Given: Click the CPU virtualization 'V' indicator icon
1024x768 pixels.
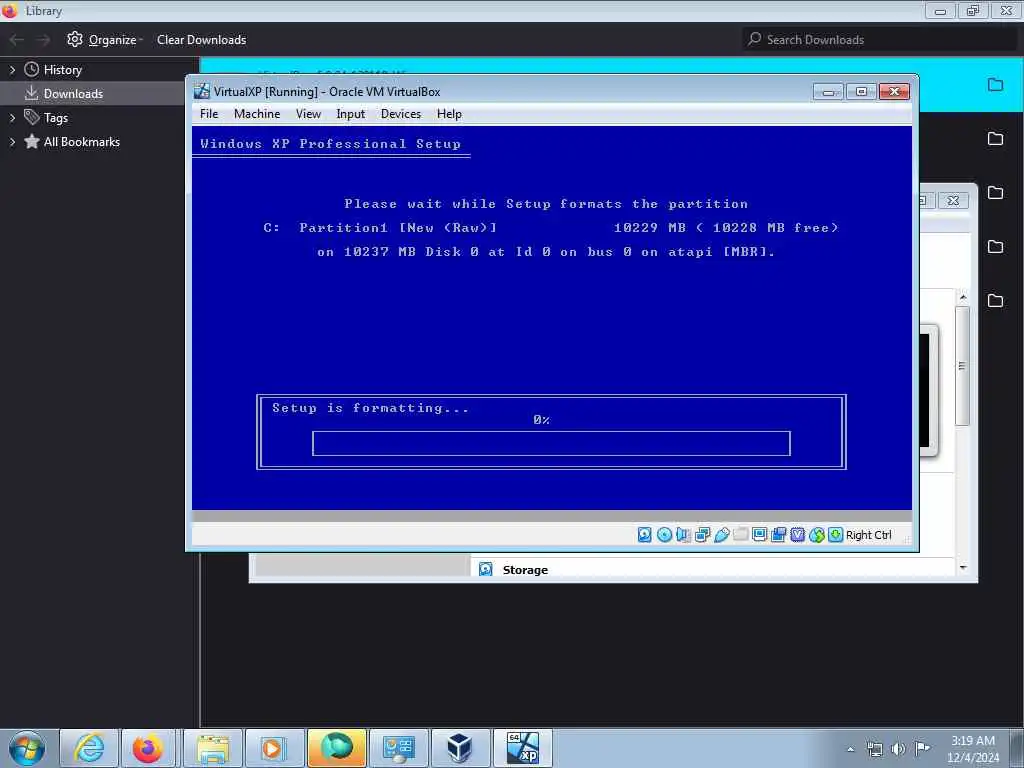Looking at the screenshot, I should [x=797, y=535].
